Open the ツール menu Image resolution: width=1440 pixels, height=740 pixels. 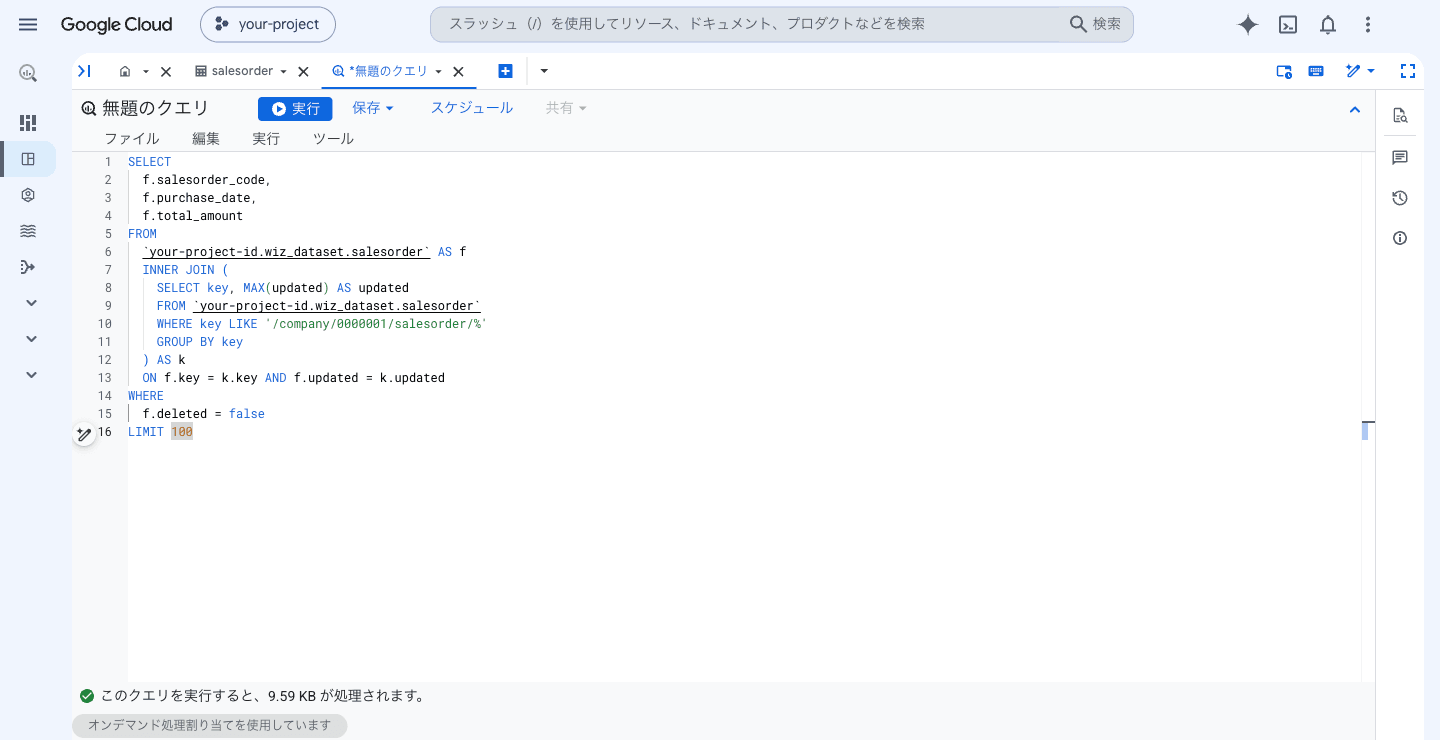tap(333, 139)
